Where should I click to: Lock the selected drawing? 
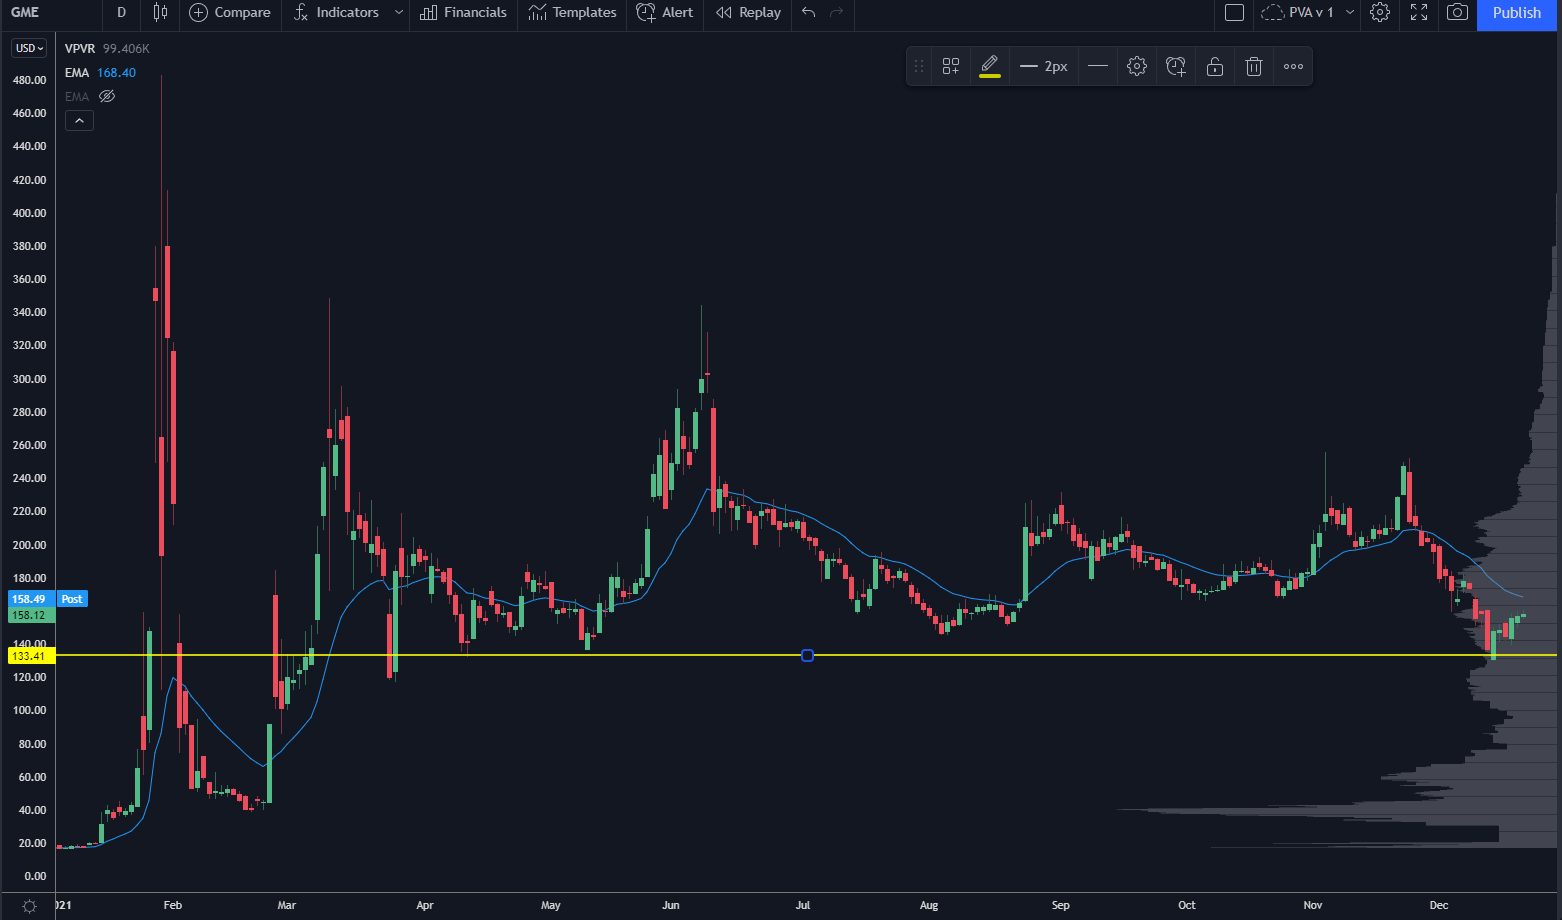tap(1215, 66)
